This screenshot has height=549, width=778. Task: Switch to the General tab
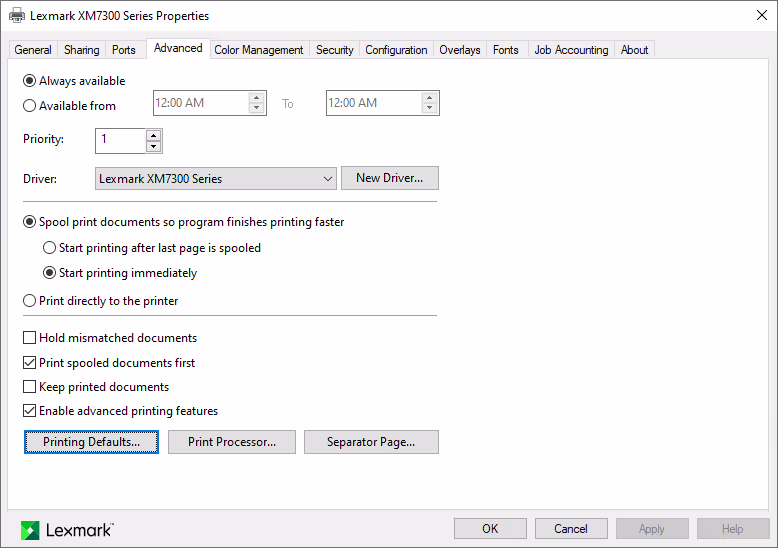pos(33,50)
